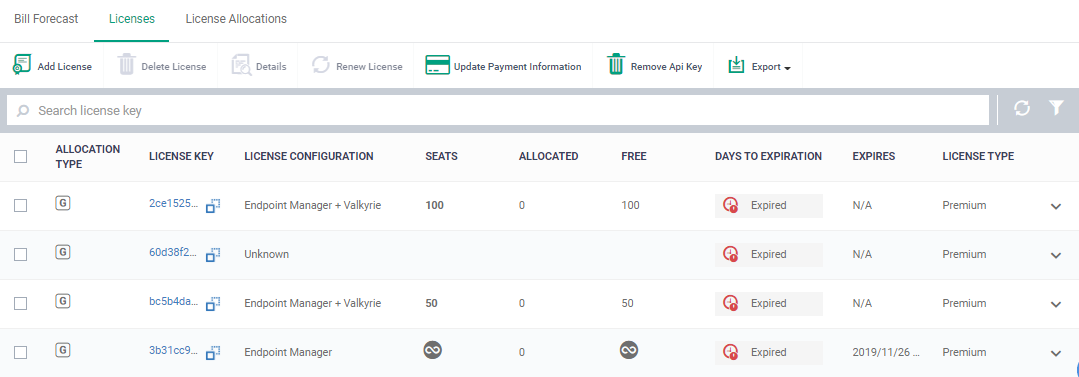The width and height of the screenshot is (1079, 377).
Task: Click the Search license key field
Action: click(x=498, y=110)
